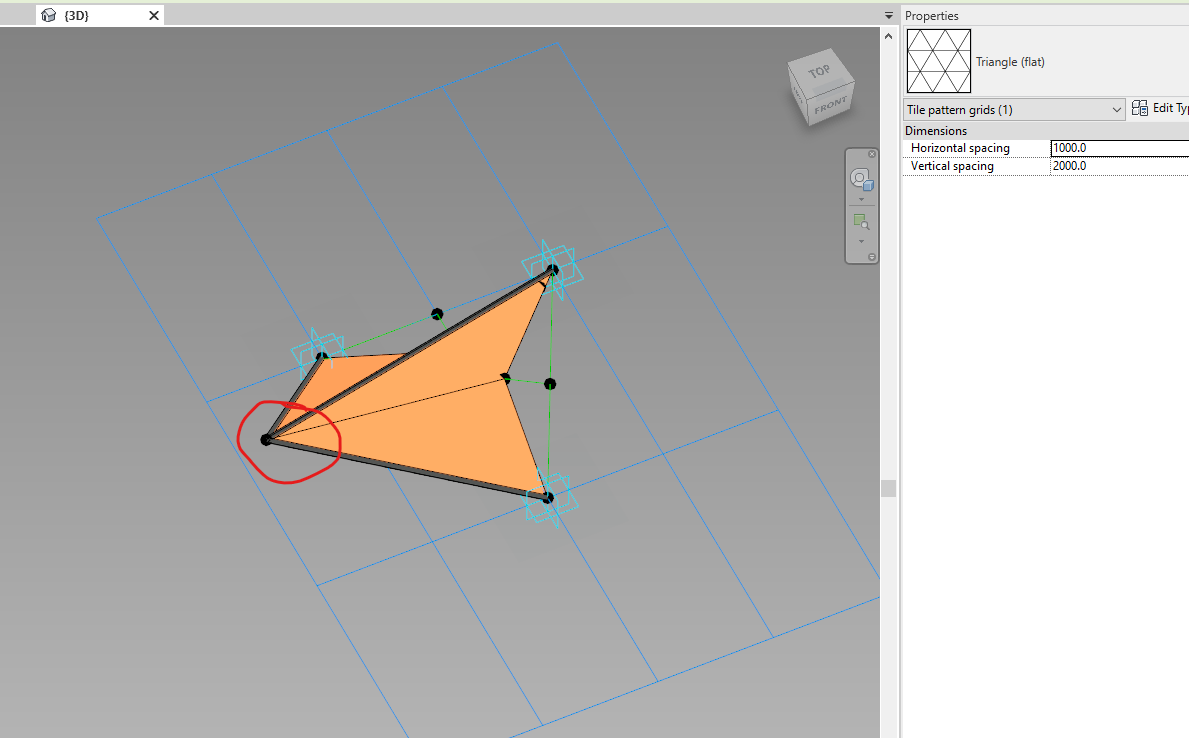Click the vertical scrollbar of the drawing area

[x=888, y=487]
